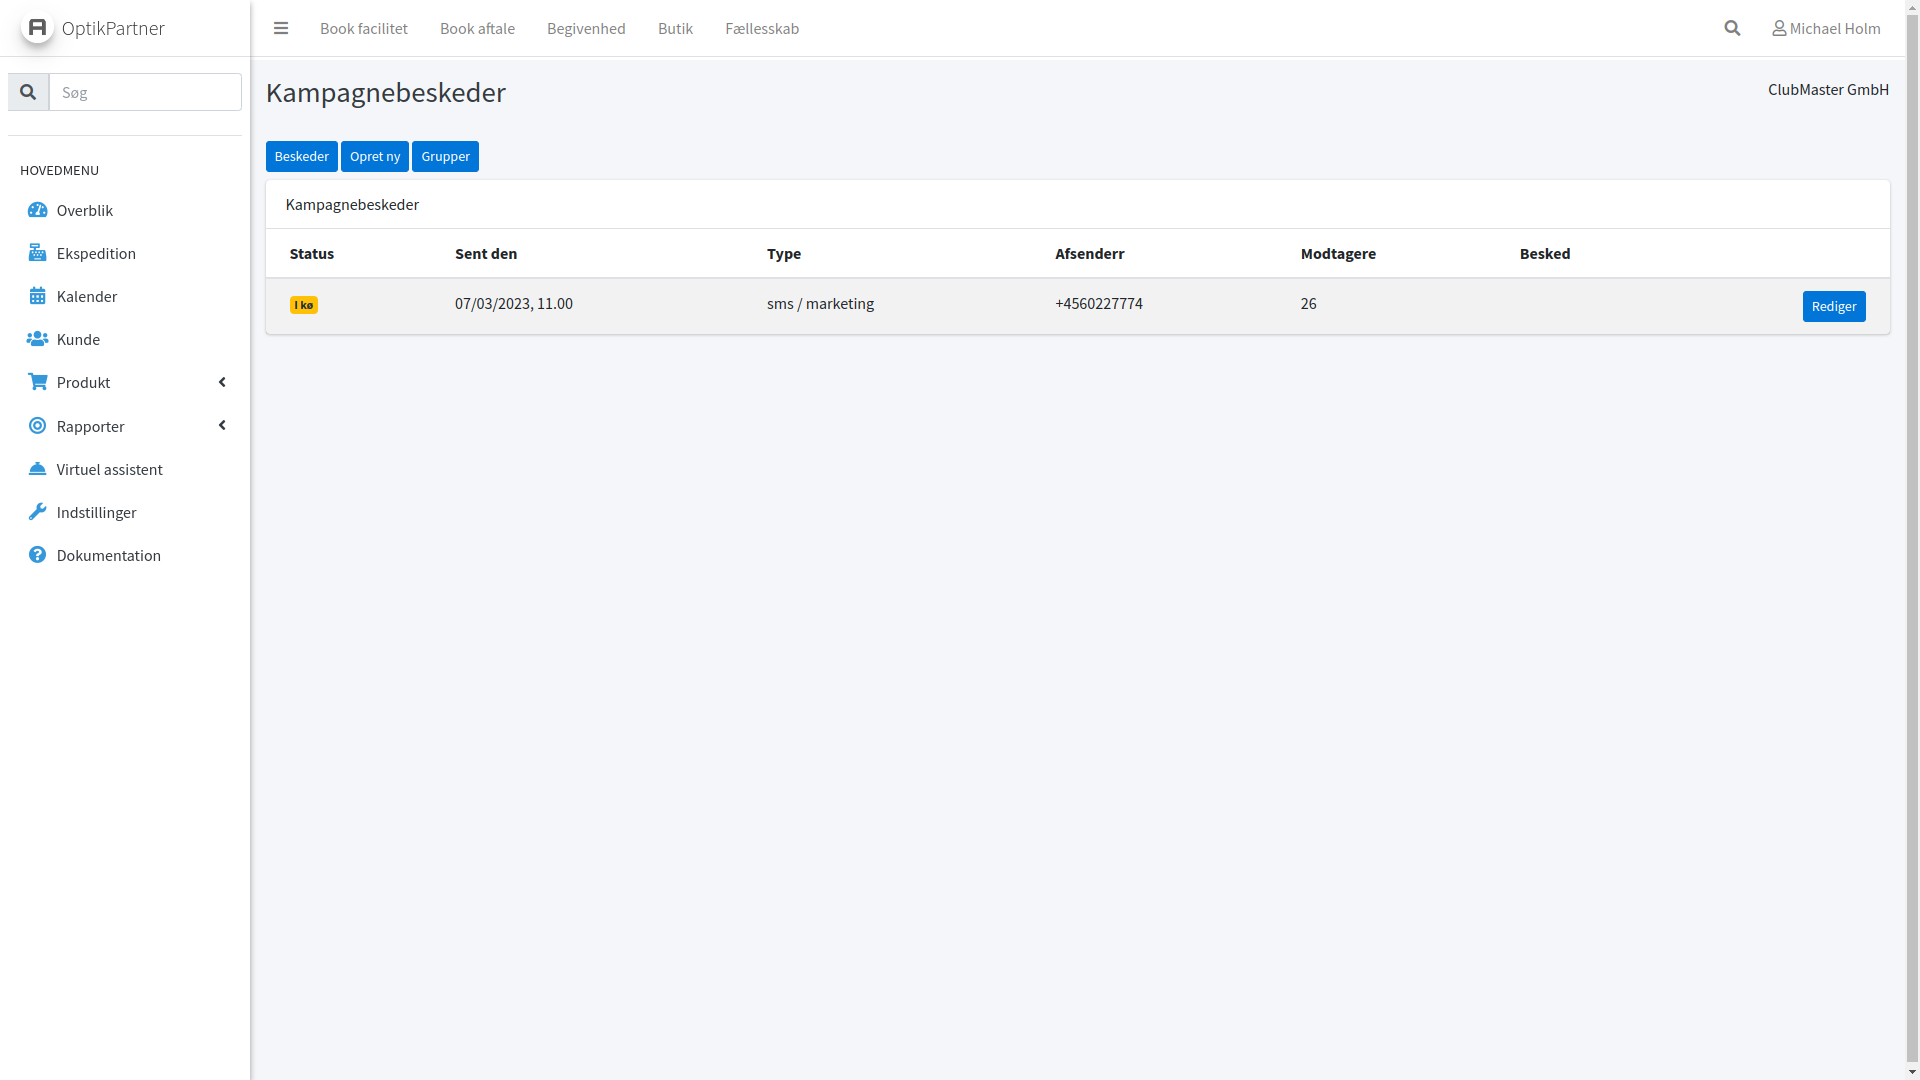Click the Kalender calendar icon
Viewport: 1920px width, 1080px height.
pyautogui.click(x=37, y=296)
